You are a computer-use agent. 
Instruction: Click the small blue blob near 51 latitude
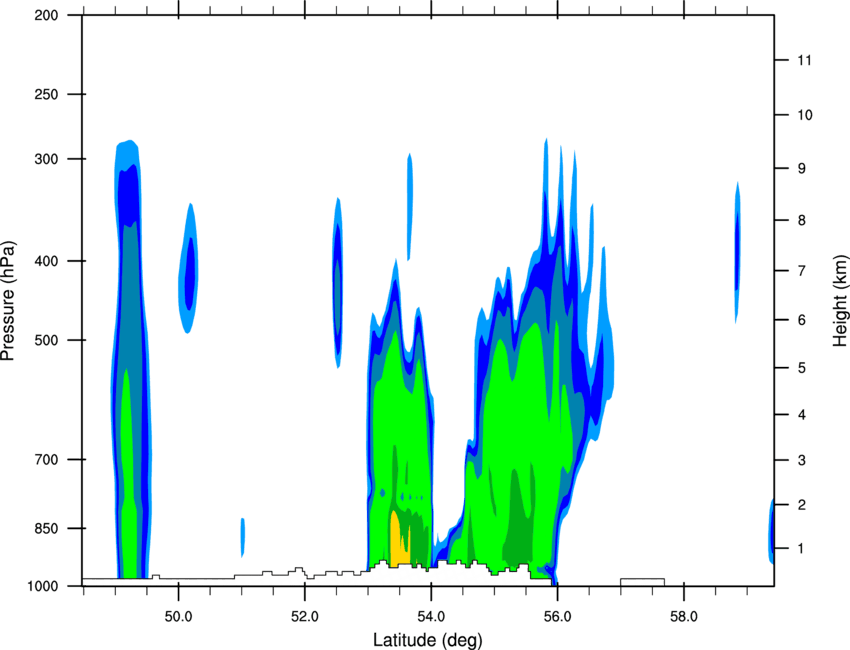click(x=243, y=537)
